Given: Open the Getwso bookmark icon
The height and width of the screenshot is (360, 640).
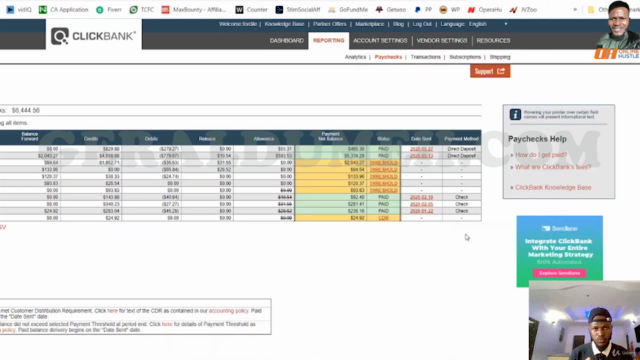Looking at the screenshot, I should (x=379, y=9).
